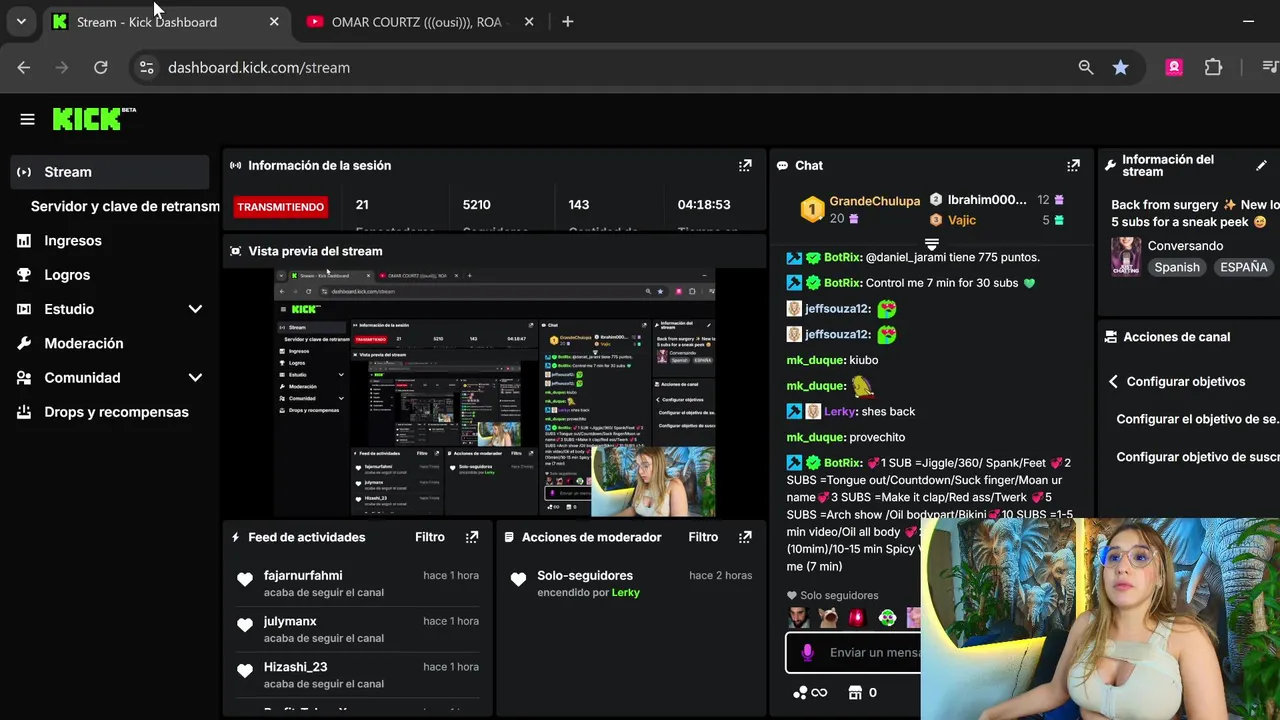Edit stream information with pencil icon
The image size is (1280, 720).
tap(1261, 165)
